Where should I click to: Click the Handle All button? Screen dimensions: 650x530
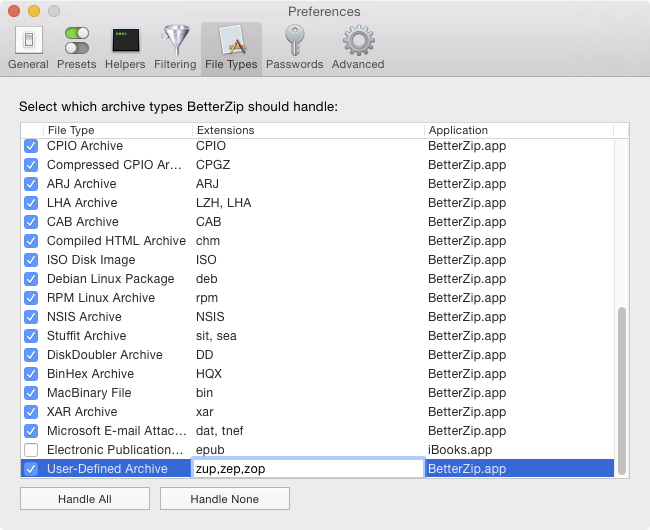click(x=85, y=499)
